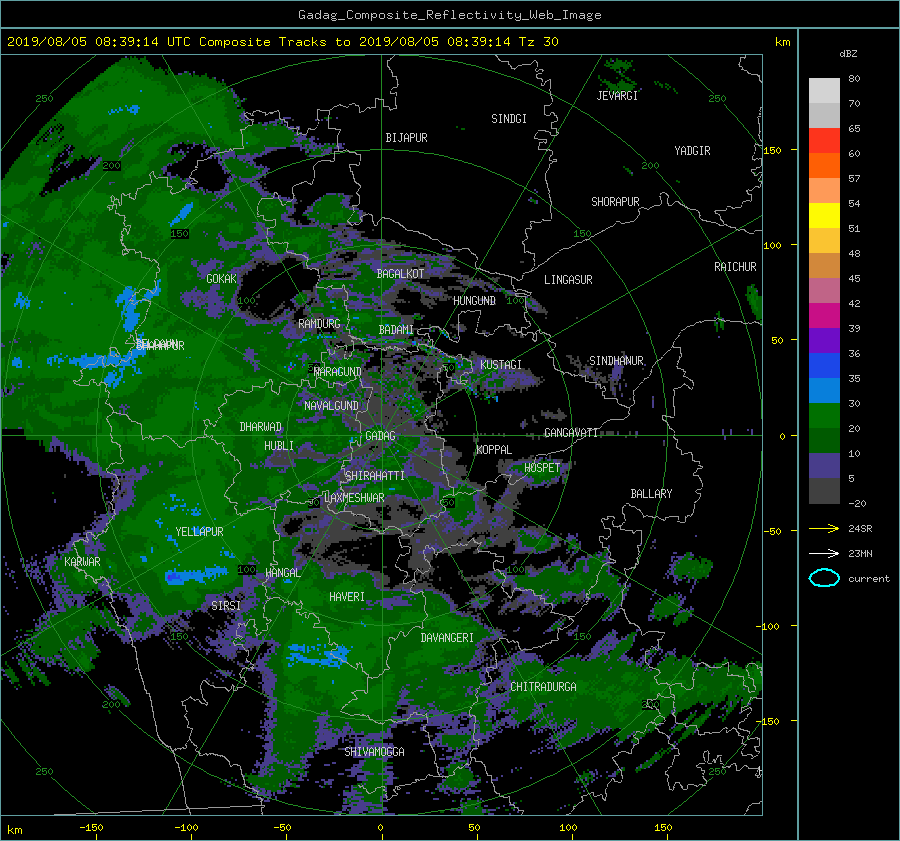Image resolution: width=900 pixels, height=841 pixels.
Task: Select the LINGASUR label
Action: coord(568,280)
